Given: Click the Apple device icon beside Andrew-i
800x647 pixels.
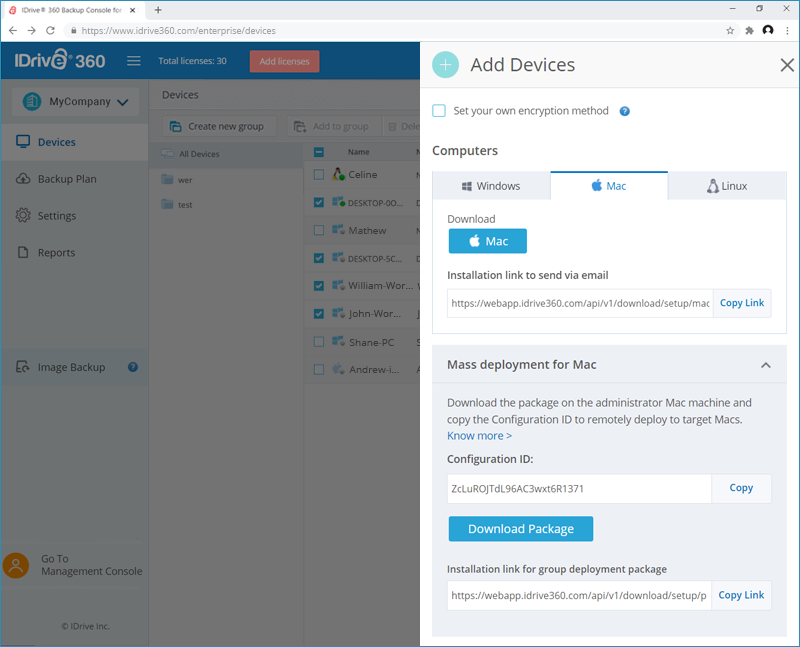Looking at the screenshot, I should 338,368.
